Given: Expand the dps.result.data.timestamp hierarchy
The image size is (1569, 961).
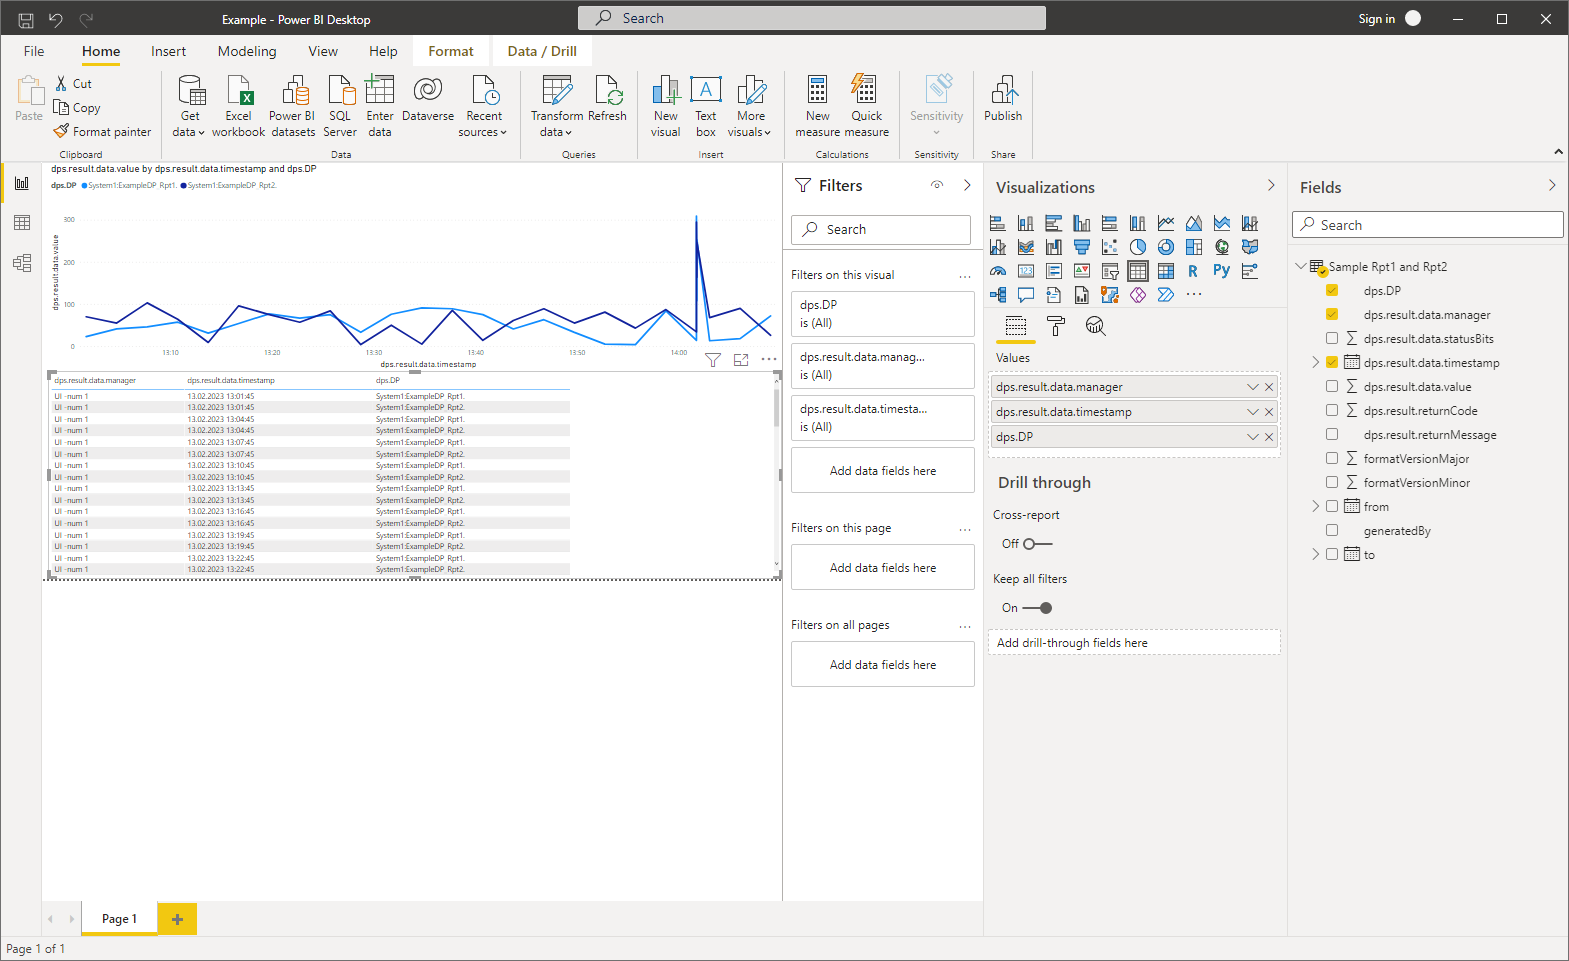Looking at the screenshot, I should [1316, 363].
